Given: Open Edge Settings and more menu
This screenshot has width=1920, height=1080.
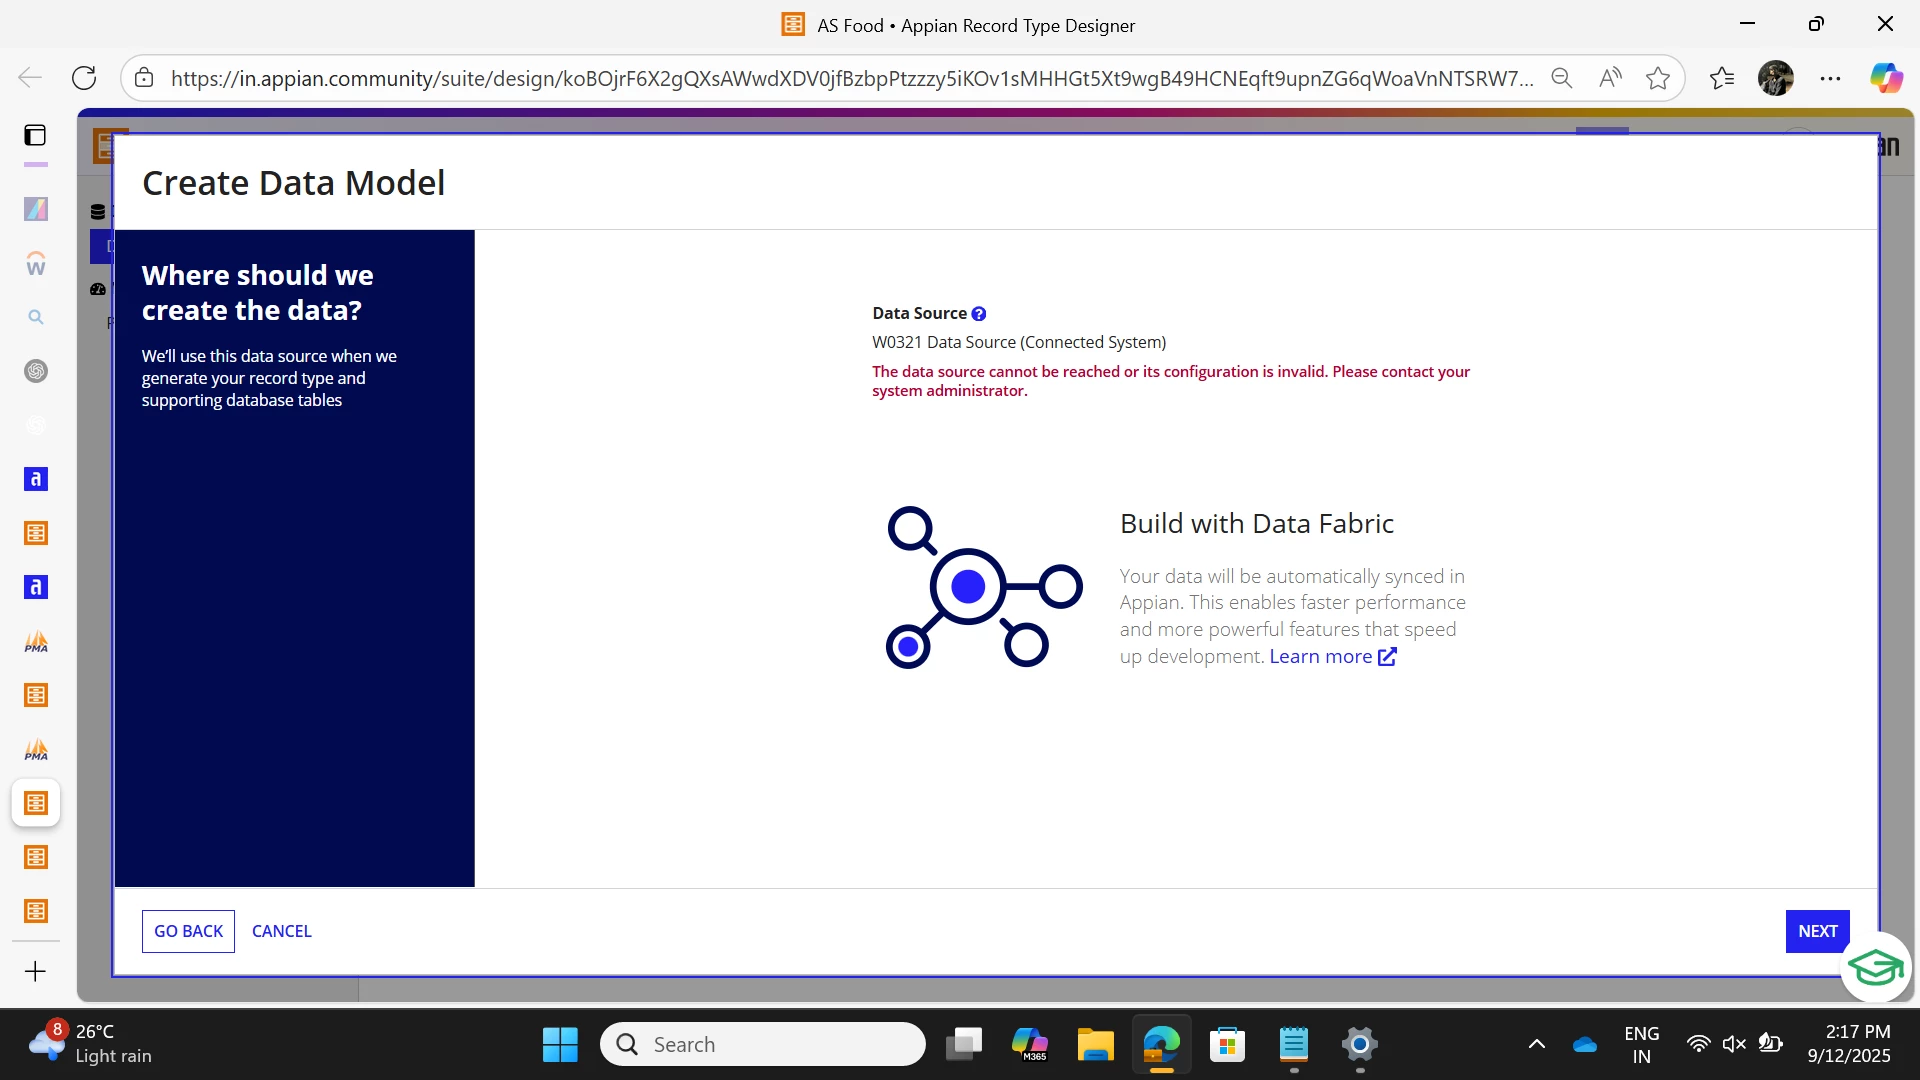Looking at the screenshot, I should pyautogui.click(x=1830, y=78).
